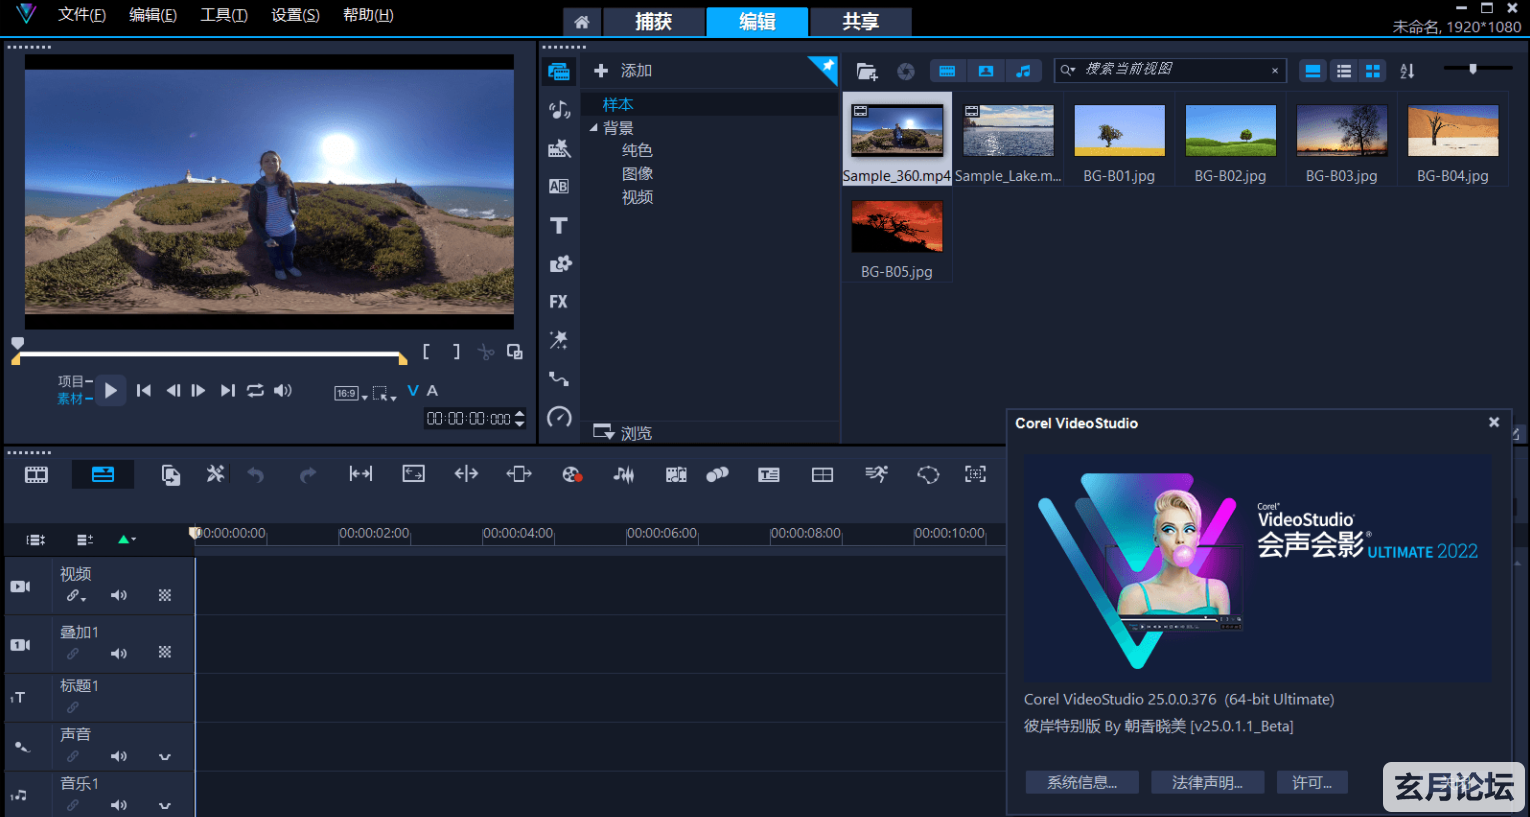Click the Home tab icon

tap(581, 22)
